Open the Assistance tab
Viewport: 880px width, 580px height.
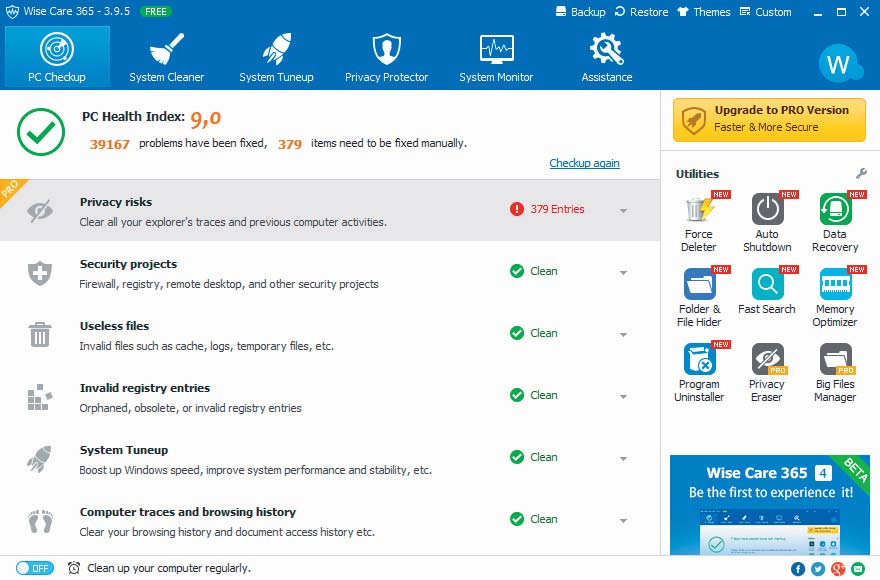click(x=607, y=57)
